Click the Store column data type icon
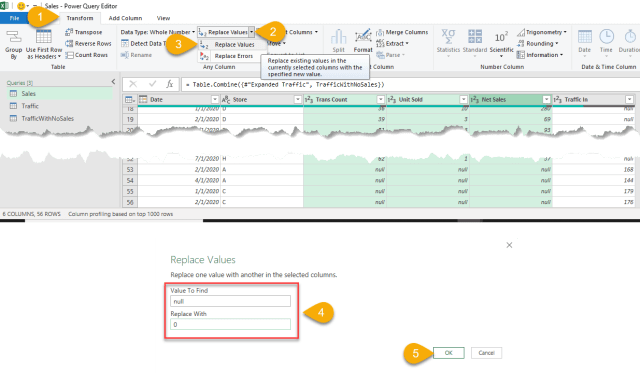The image size is (640, 373). pyautogui.click(x=226, y=99)
